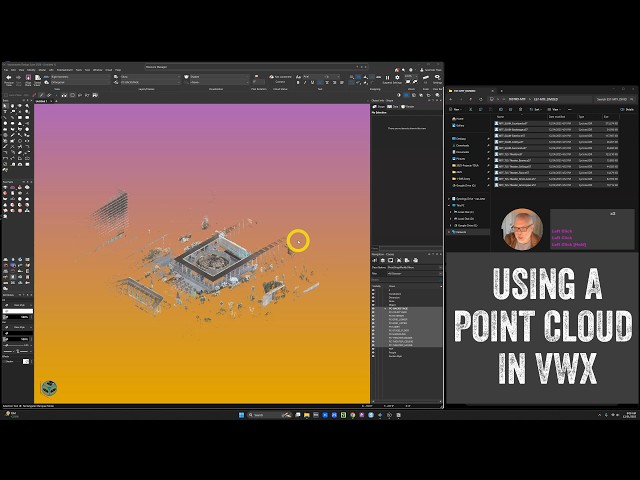Open the Data tab in Object Info
The height and width of the screenshot is (480, 640).
[x=392, y=107]
